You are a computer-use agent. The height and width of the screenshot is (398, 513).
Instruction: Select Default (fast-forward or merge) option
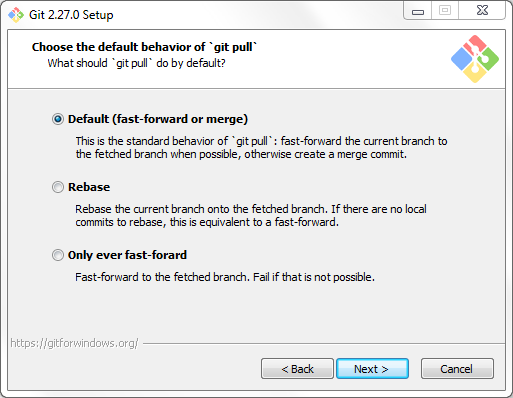pyautogui.click(x=58, y=119)
